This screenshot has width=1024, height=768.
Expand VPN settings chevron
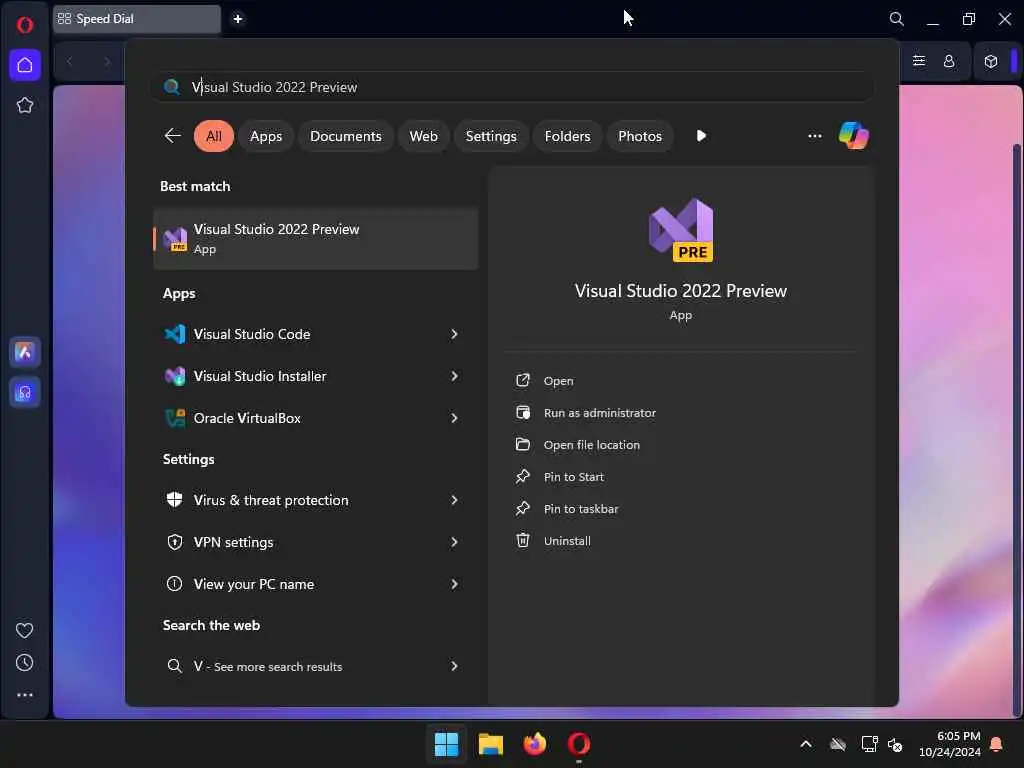pyautogui.click(x=455, y=542)
